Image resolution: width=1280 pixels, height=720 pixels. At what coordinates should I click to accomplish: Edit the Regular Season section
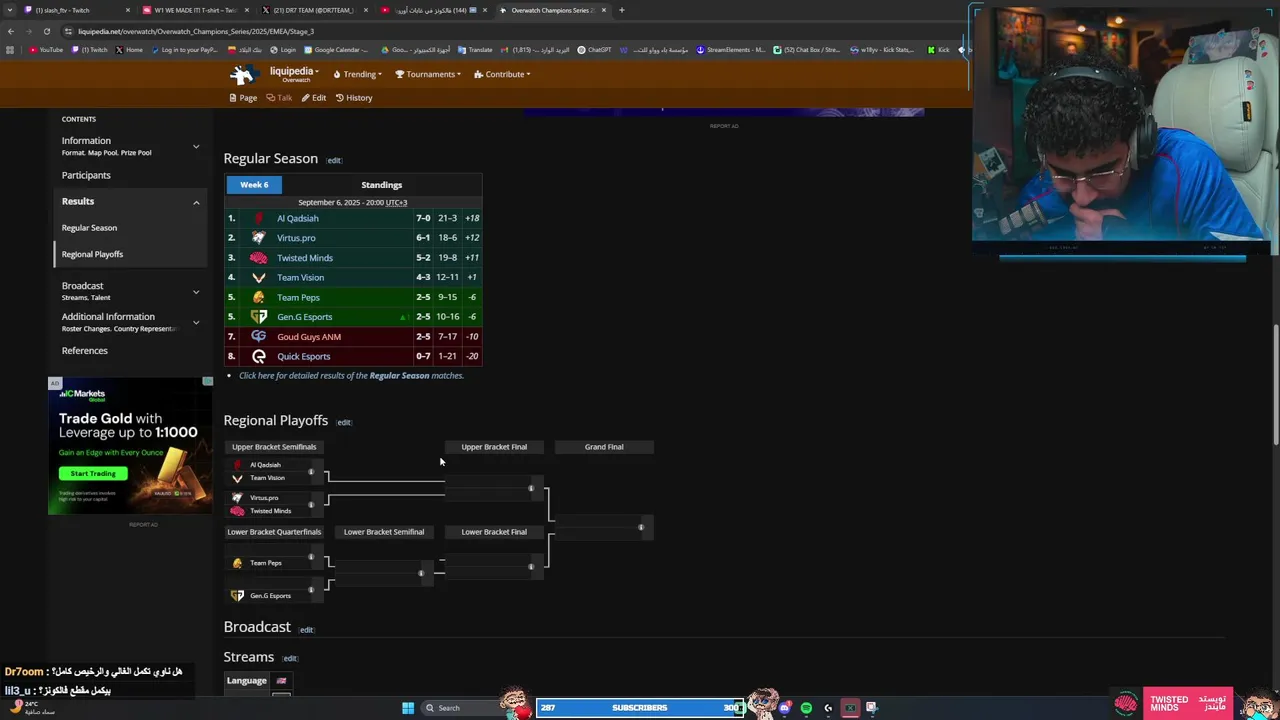pos(334,160)
